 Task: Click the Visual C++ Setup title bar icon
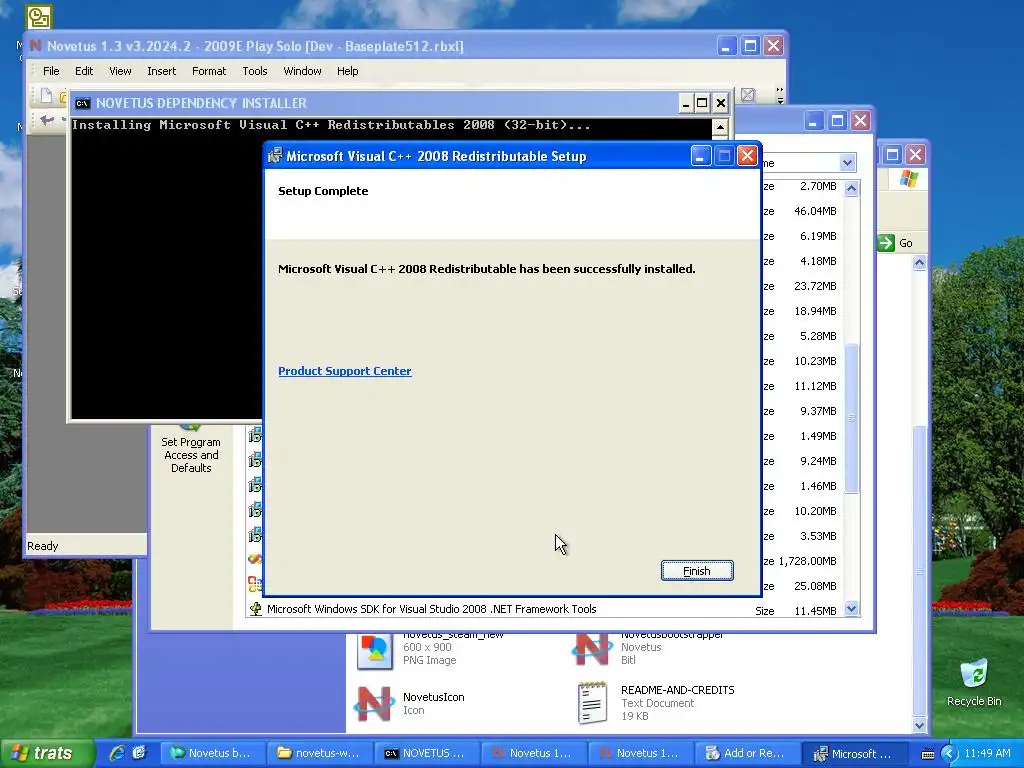pos(275,155)
